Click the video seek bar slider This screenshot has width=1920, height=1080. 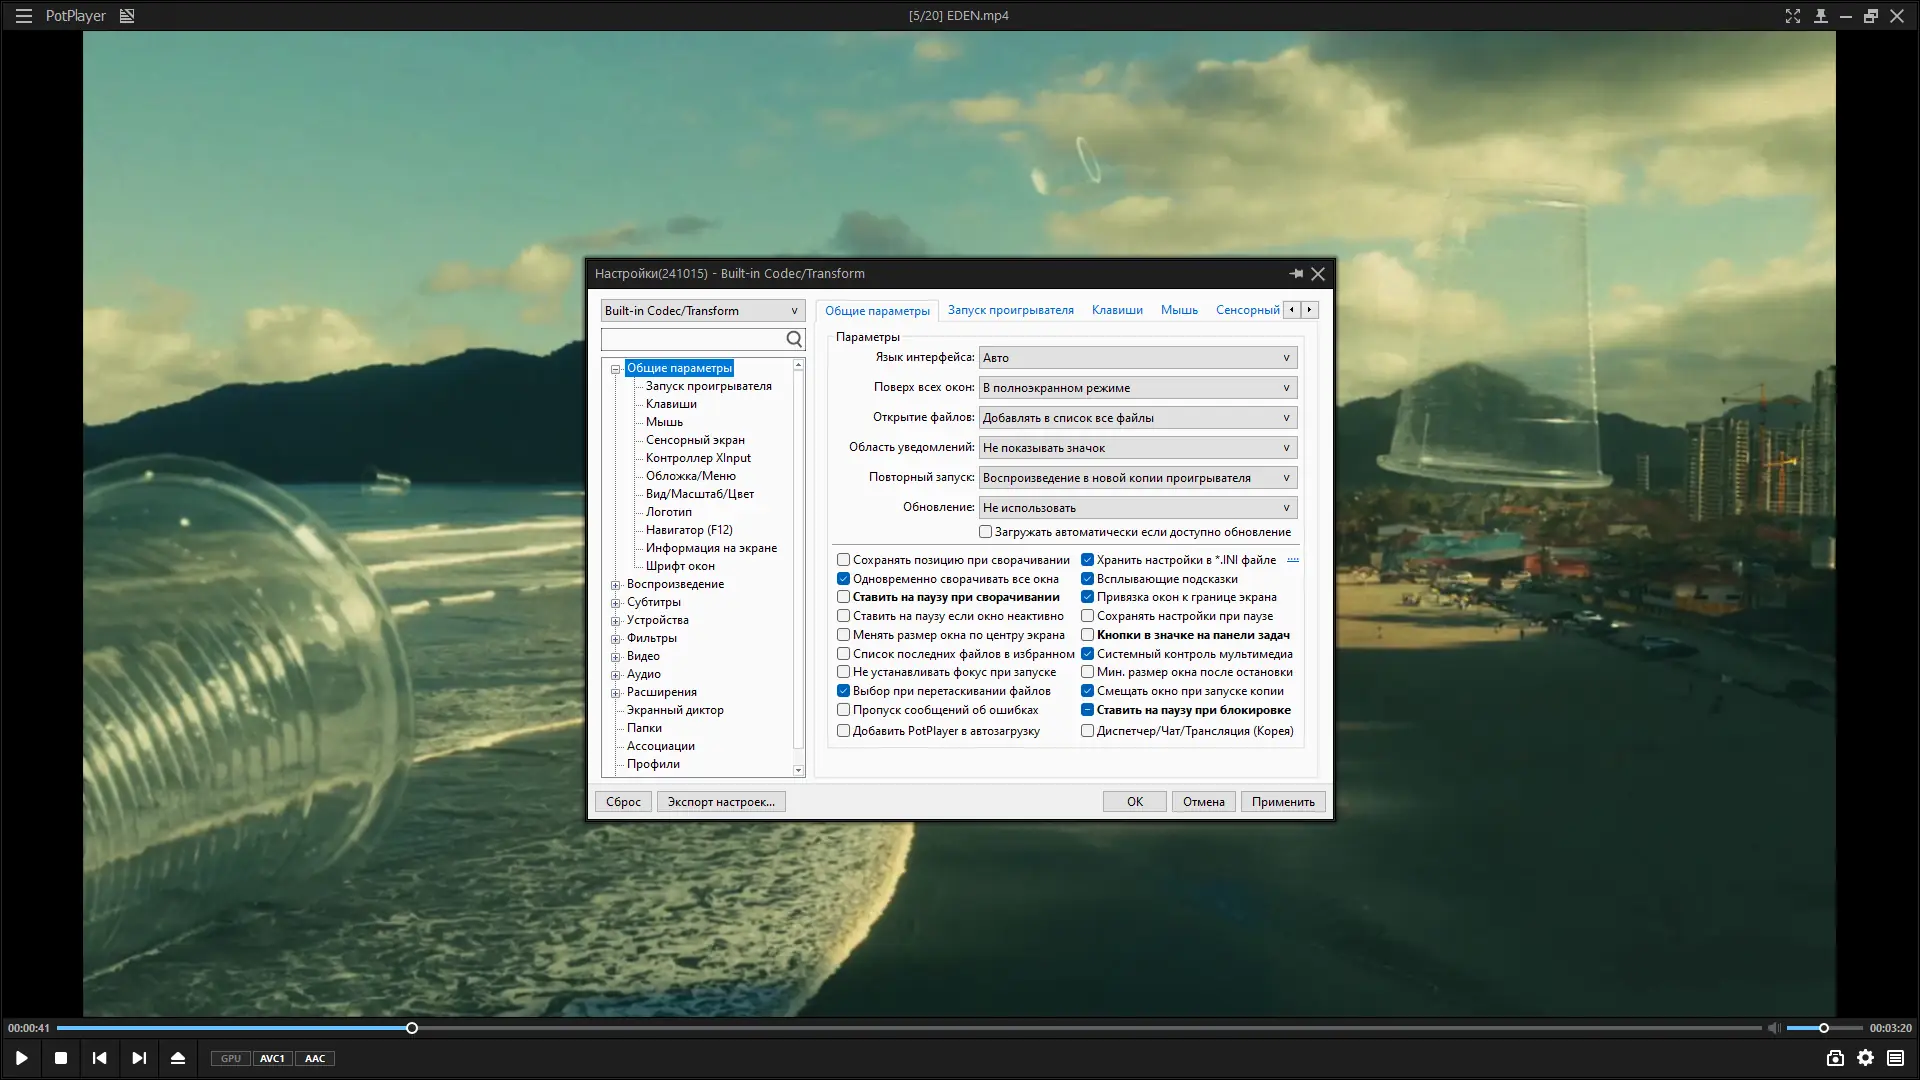click(412, 1028)
